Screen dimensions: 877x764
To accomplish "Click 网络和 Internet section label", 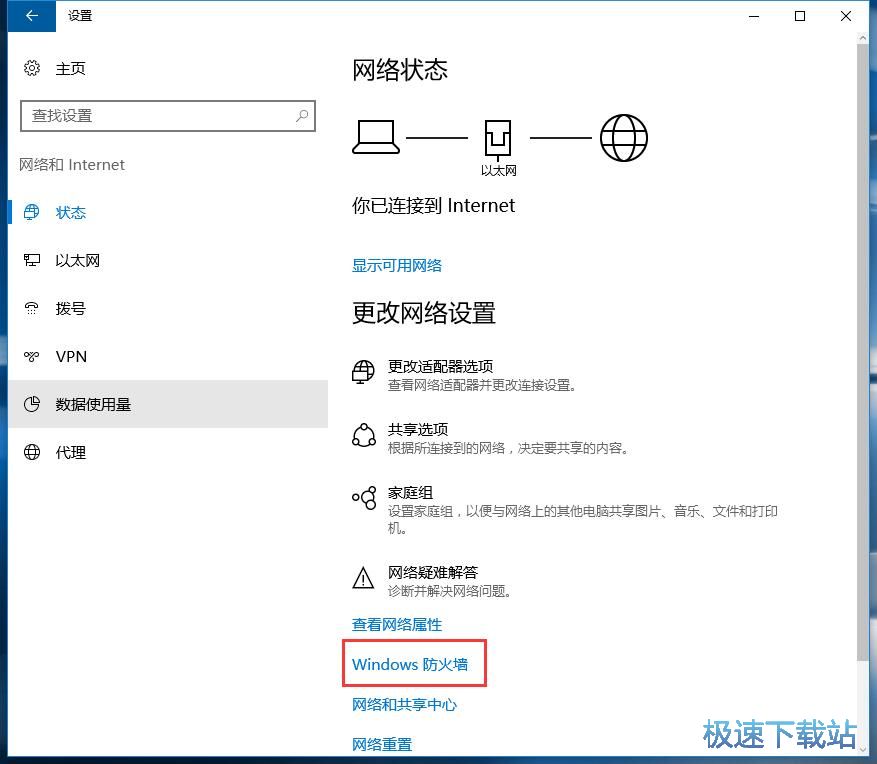I will [72, 165].
